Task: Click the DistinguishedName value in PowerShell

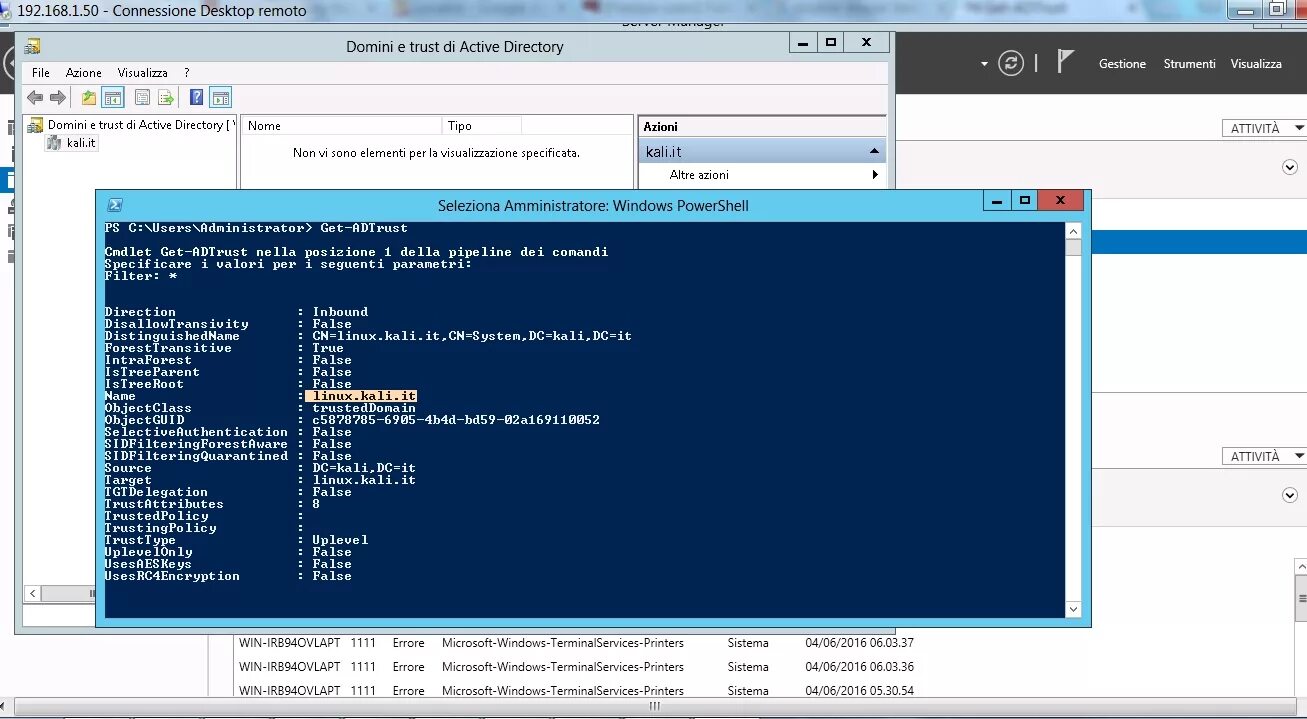Action: tap(472, 336)
